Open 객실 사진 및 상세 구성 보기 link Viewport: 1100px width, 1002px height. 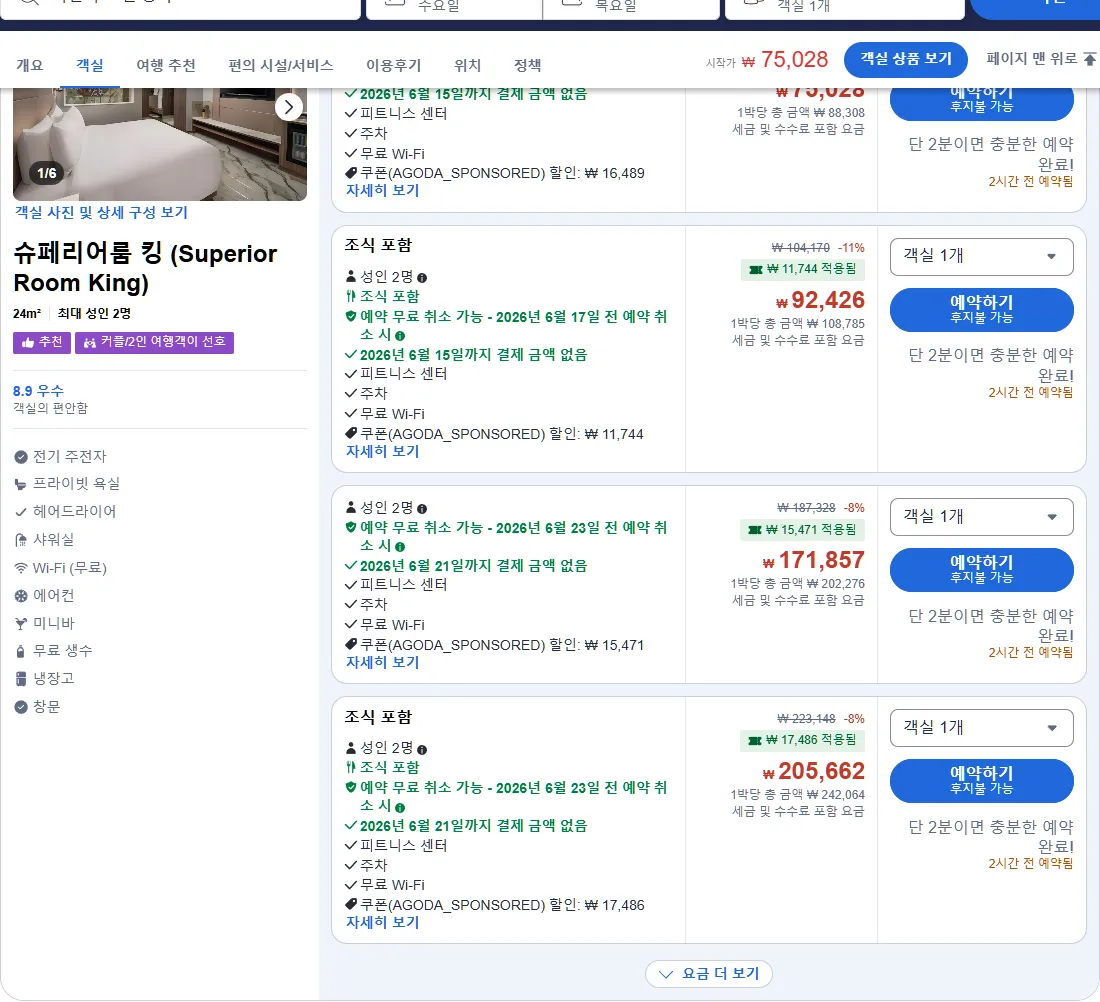(101, 212)
